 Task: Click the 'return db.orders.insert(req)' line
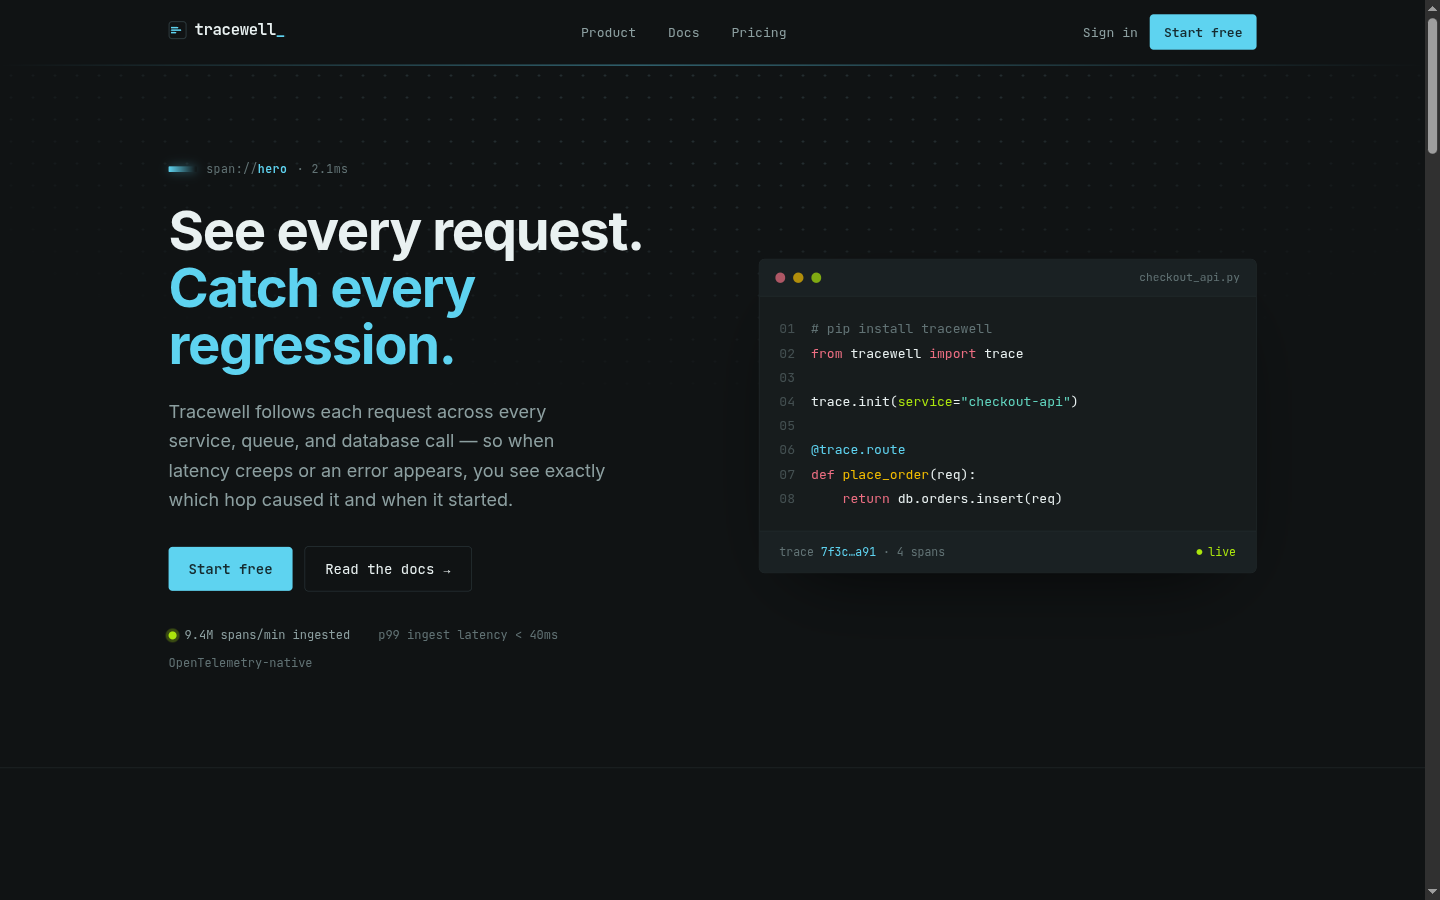pyautogui.click(x=952, y=499)
